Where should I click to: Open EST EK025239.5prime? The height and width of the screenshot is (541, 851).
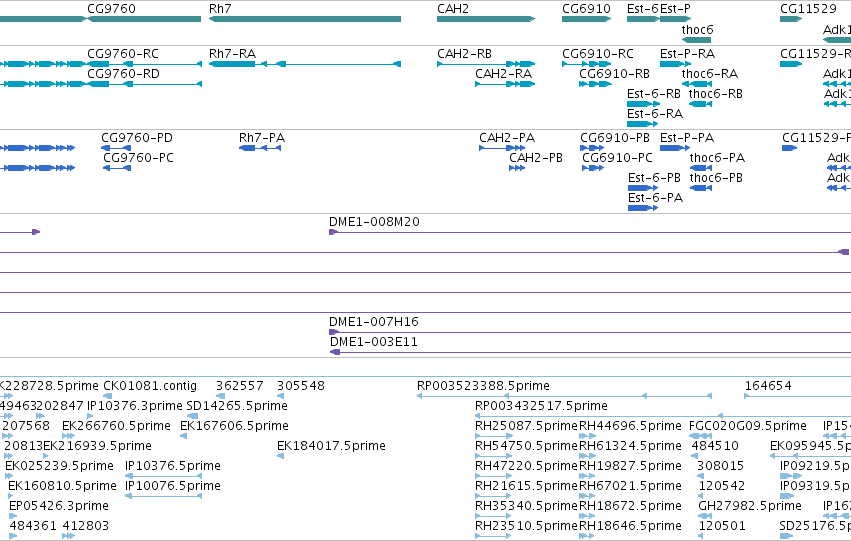click(x=59, y=466)
